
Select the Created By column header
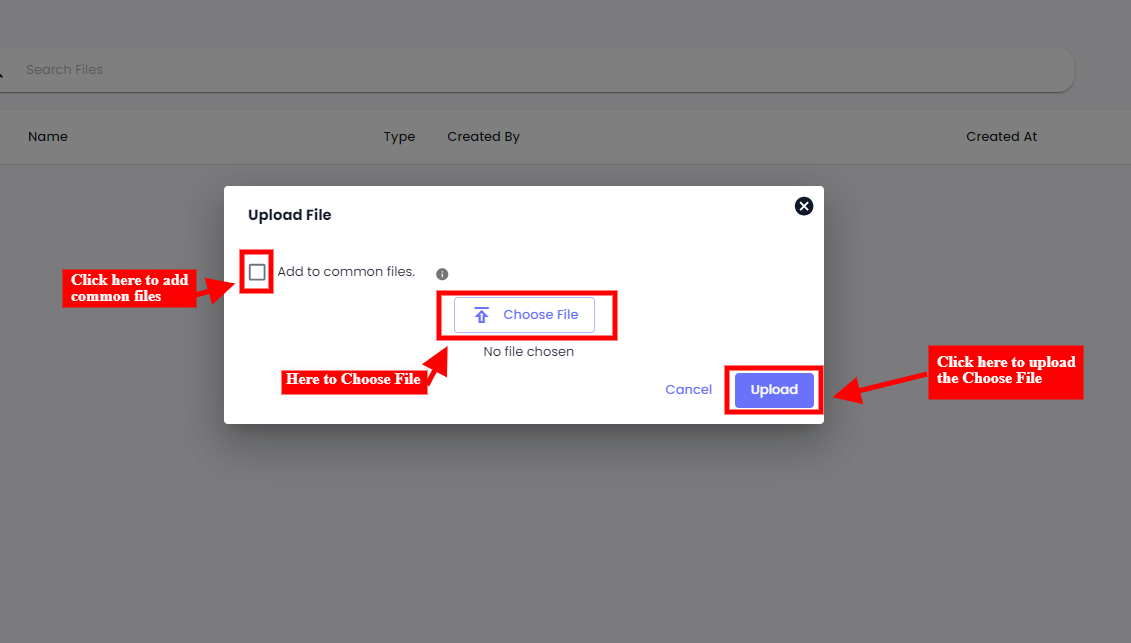tap(483, 137)
